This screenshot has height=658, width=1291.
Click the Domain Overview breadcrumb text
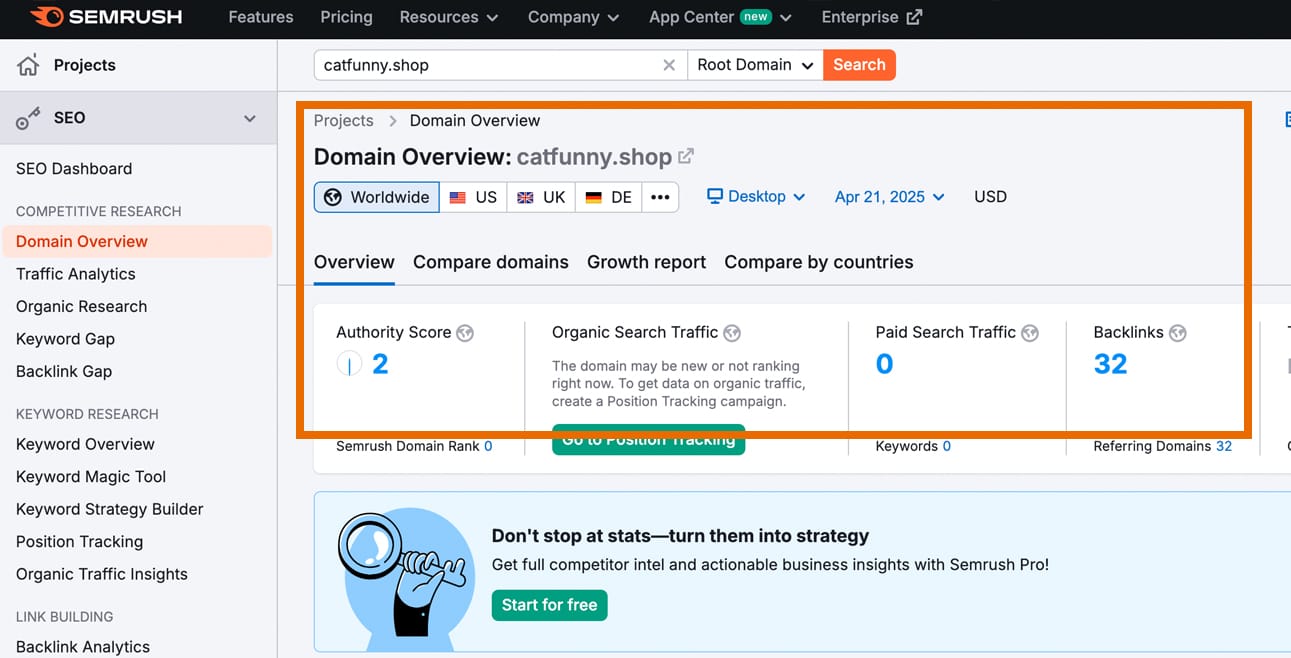[x=475, y=121]
